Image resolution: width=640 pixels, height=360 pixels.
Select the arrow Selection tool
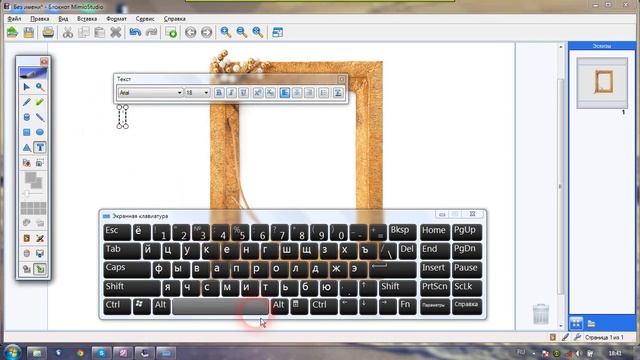27,87
